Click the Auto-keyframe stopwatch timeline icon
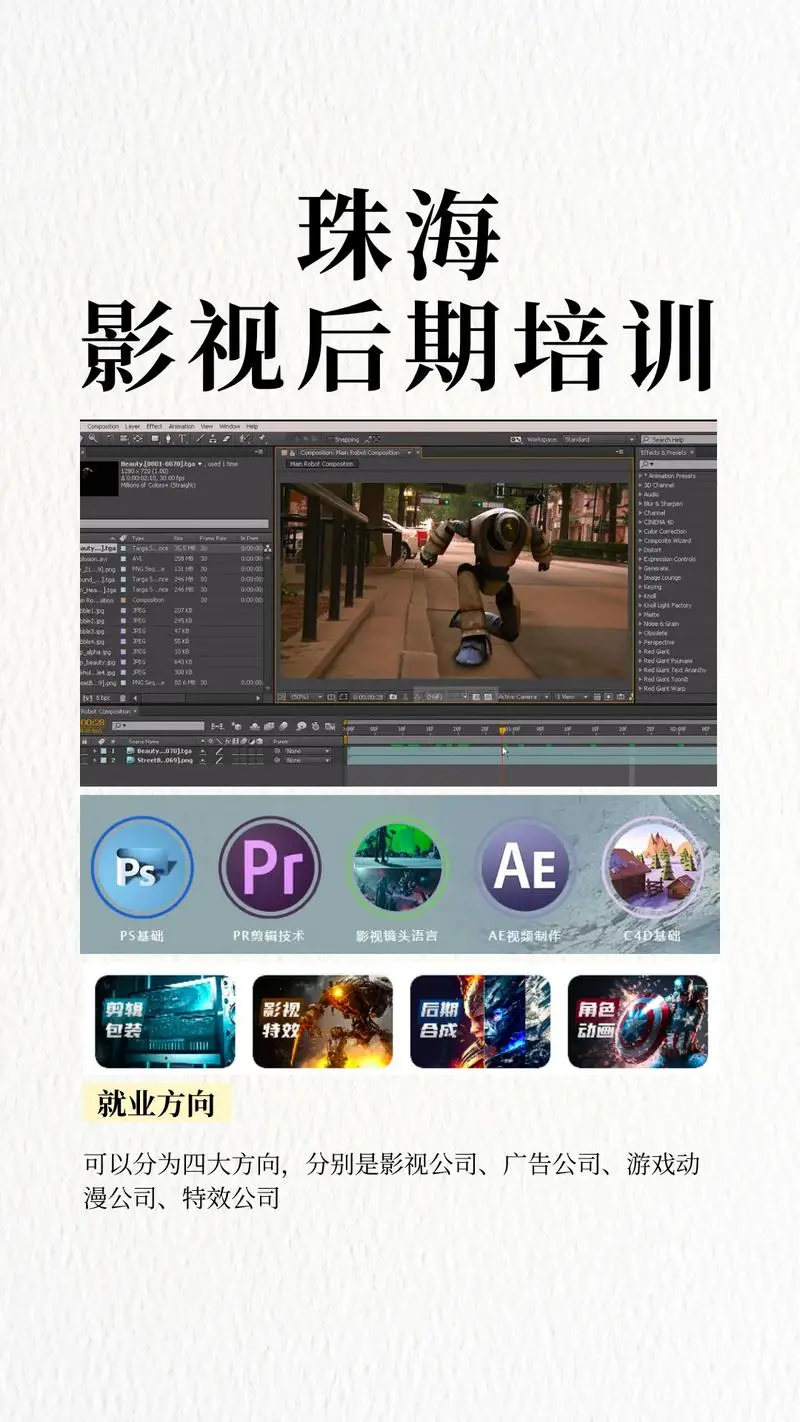This screenshot has width=800, height=1422. click(x=316, y=726)
